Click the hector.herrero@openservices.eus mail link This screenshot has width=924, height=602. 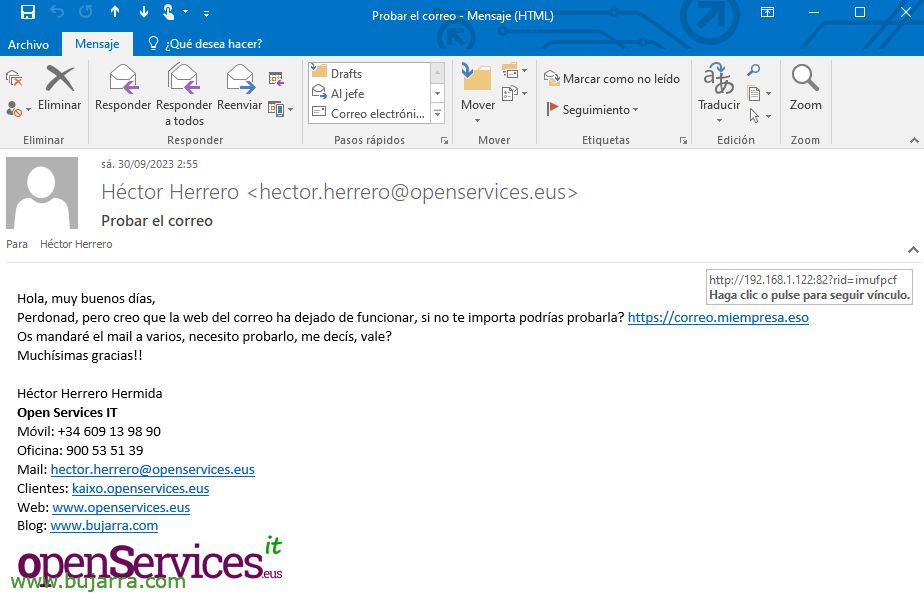tap(153, 469)
